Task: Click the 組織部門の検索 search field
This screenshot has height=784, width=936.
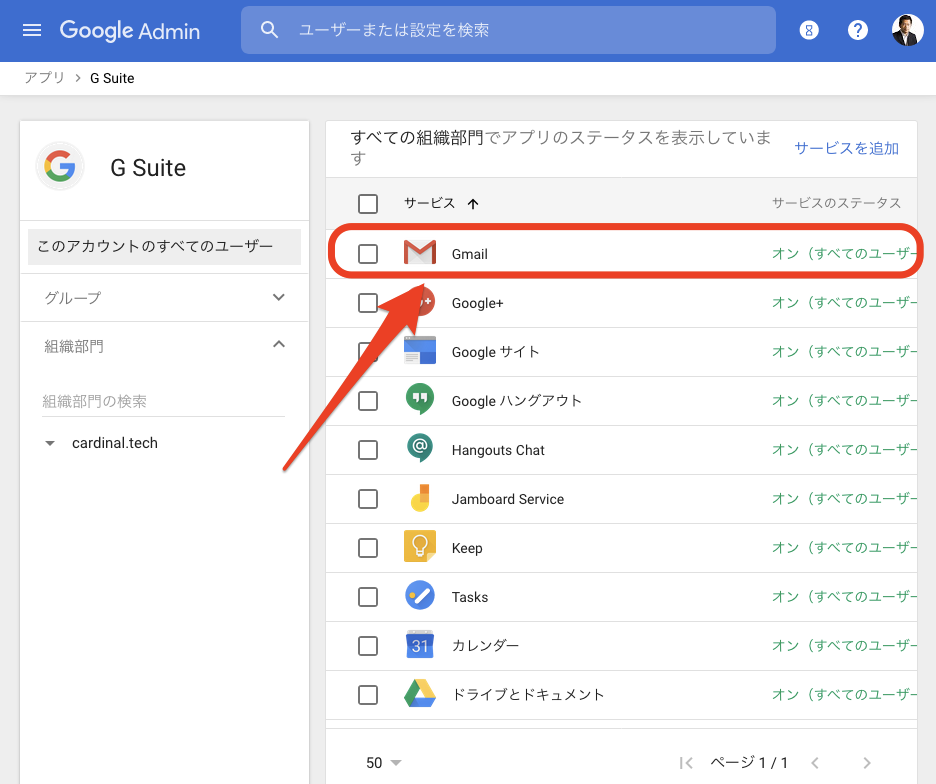Action: (164, 401)
